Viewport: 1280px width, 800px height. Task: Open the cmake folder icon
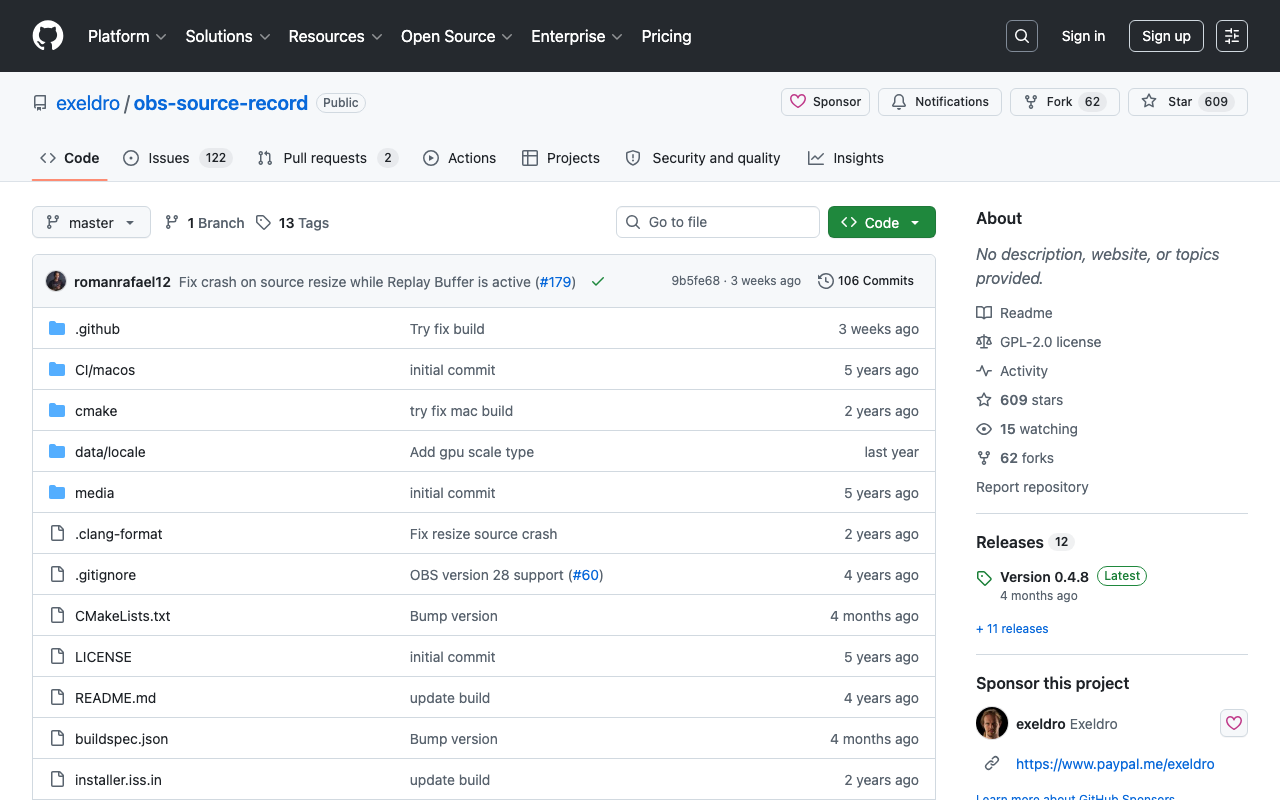[57, 411]
